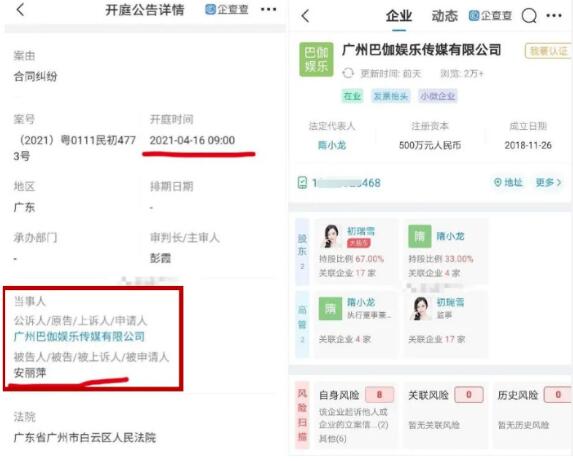Click the 暂无关联风险 text
The width and height of the screenshot is (573, 461).
[434, 425]
